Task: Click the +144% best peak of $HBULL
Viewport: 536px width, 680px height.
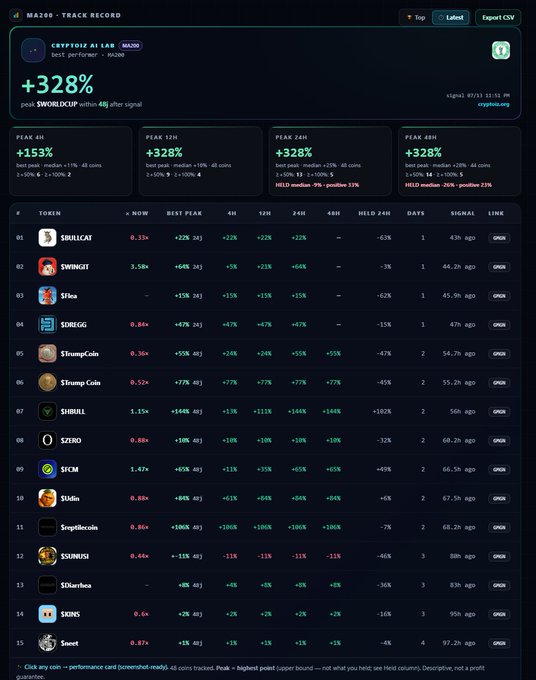Action: coord(180,411)
